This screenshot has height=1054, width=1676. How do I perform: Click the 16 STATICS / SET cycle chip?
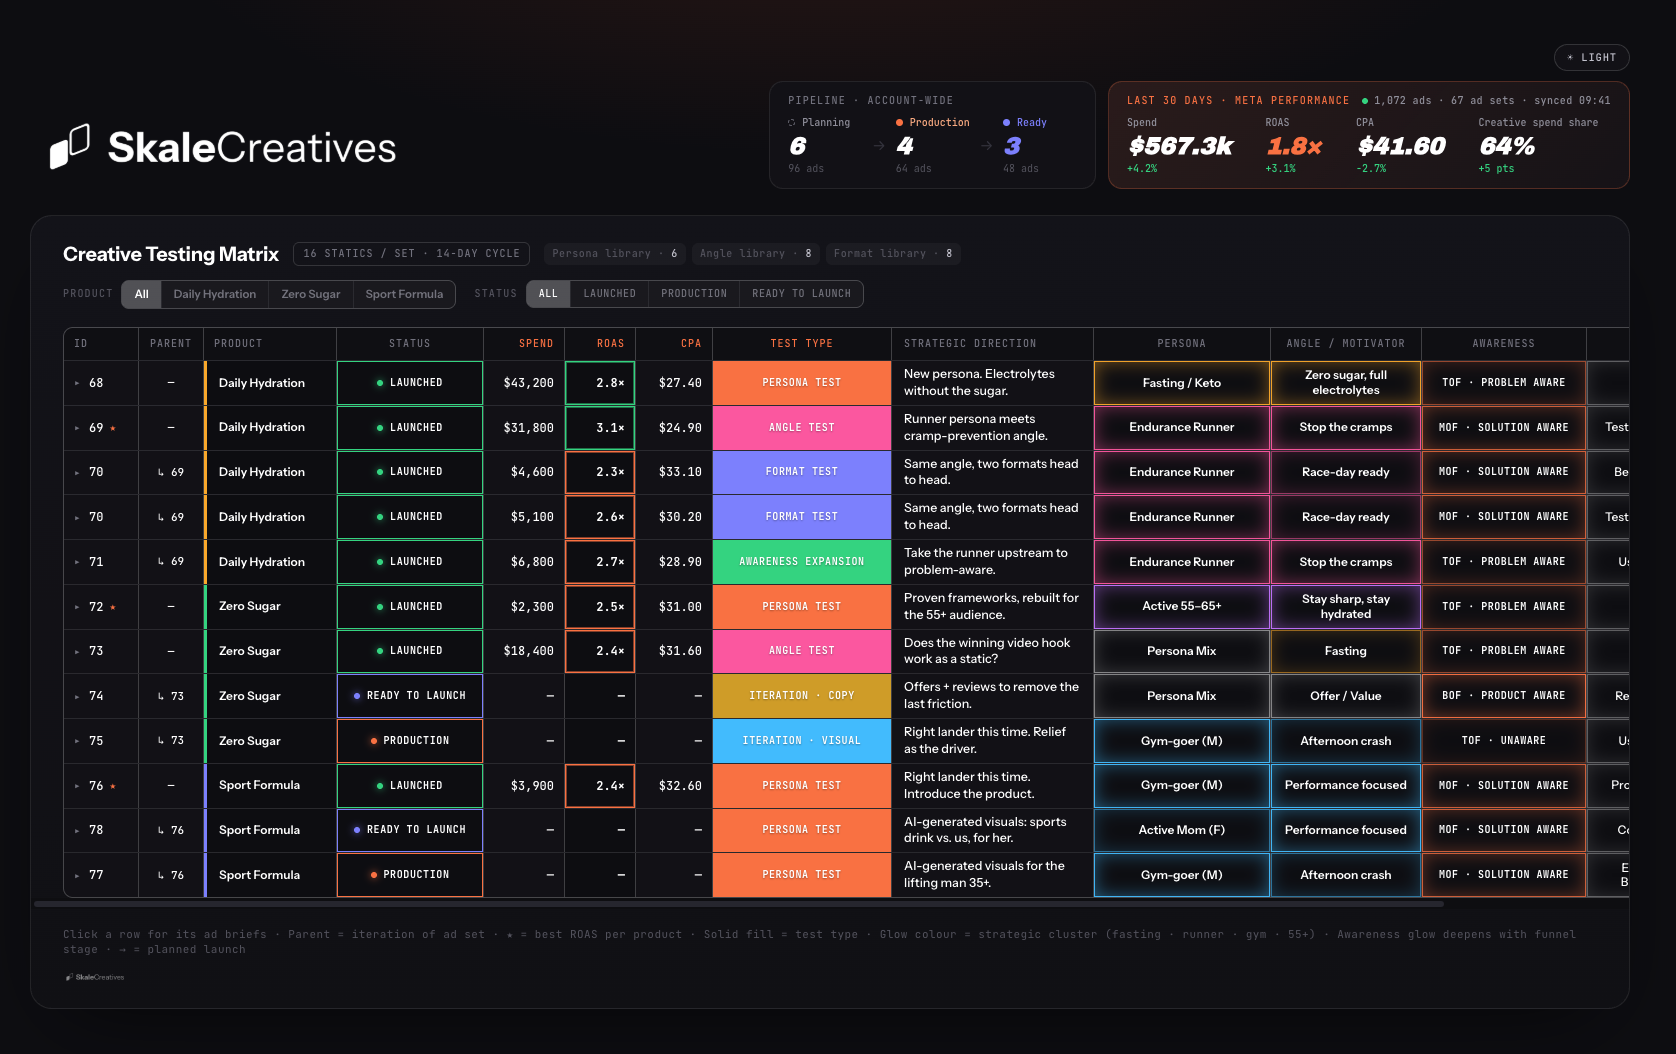(x=411, y=254)
